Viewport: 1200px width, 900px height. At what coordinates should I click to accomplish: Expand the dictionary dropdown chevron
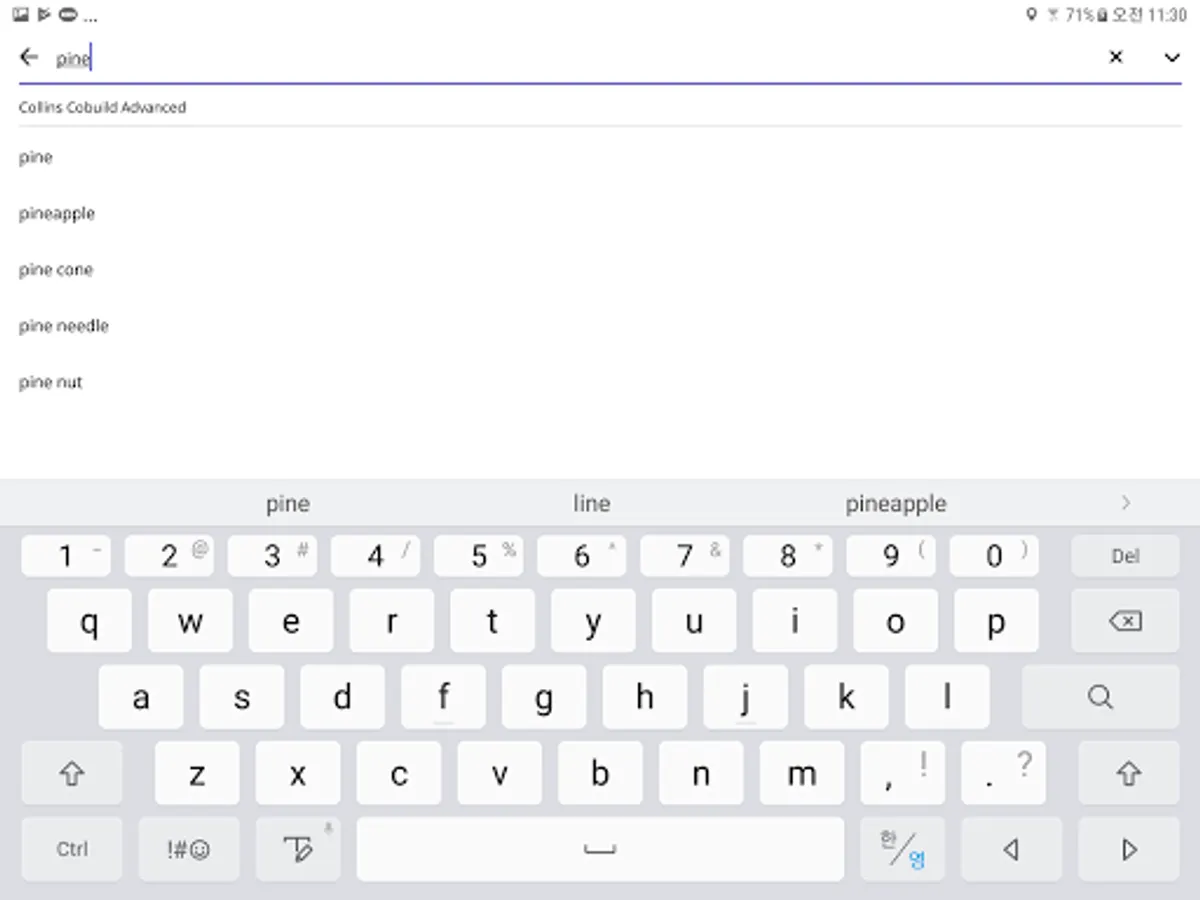tap(1172, 57)
